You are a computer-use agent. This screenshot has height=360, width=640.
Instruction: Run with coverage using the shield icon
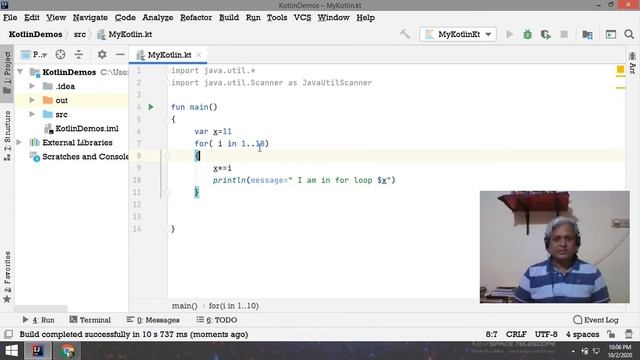click(546, 35)
